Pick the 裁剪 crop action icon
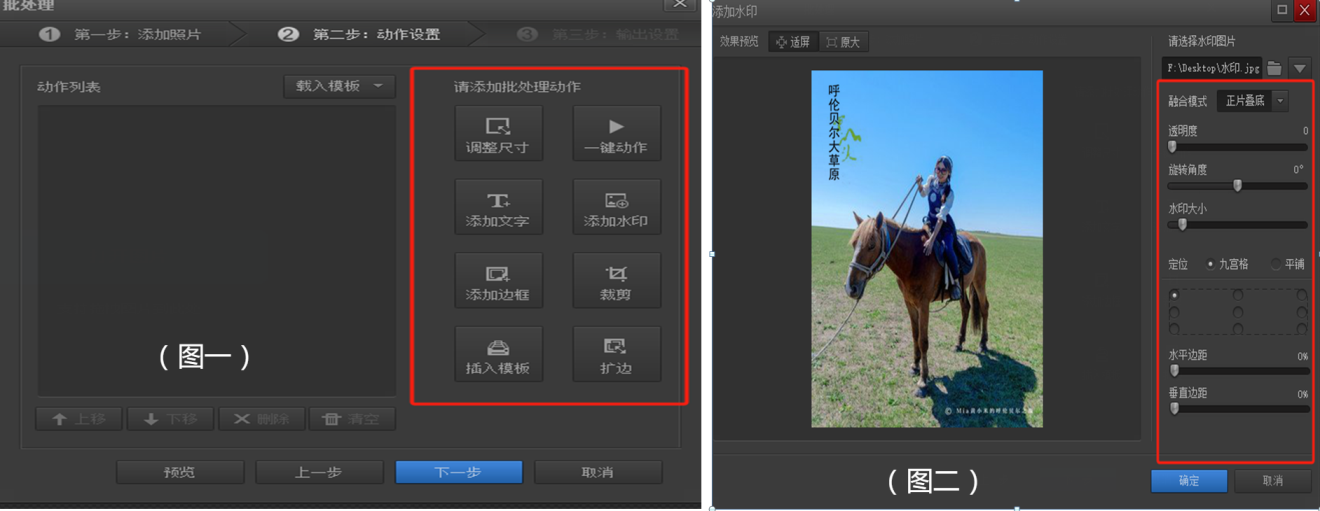The height and width of the screenshot is (511, 1320). click(x=616, y=280)
